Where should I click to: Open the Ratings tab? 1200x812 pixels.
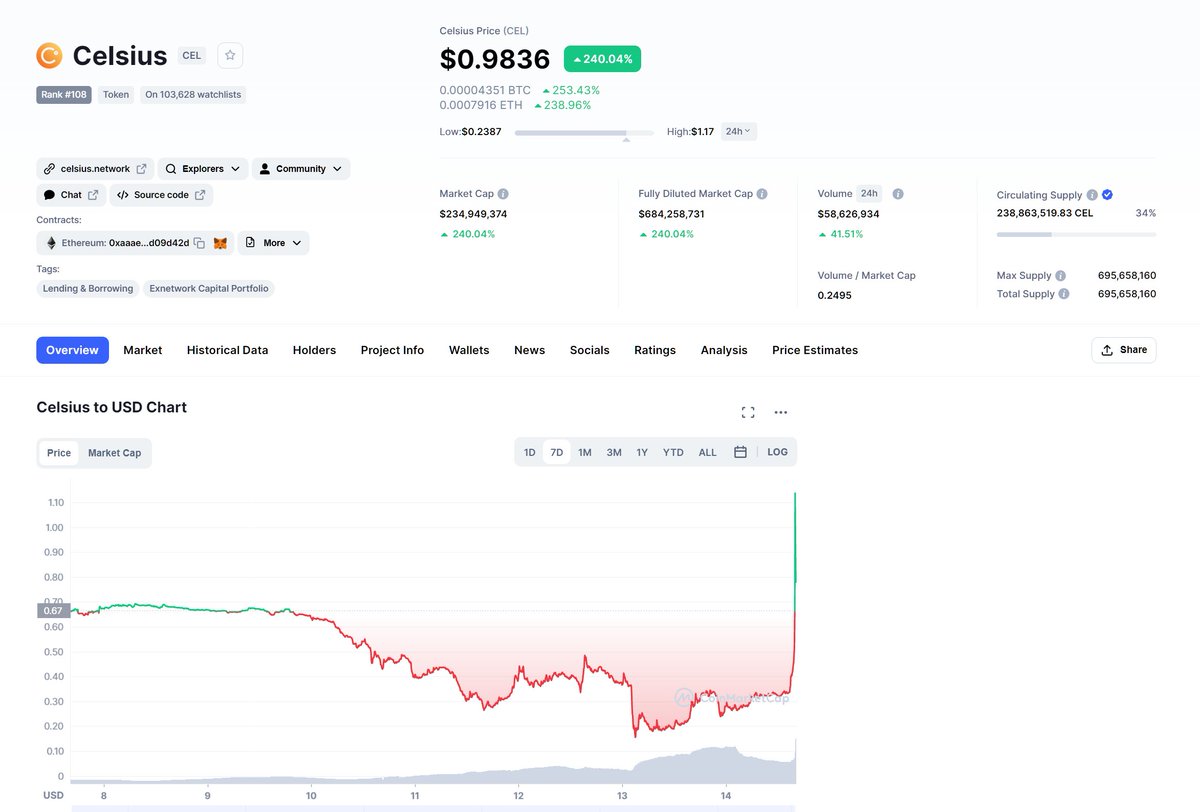(655, 350)
